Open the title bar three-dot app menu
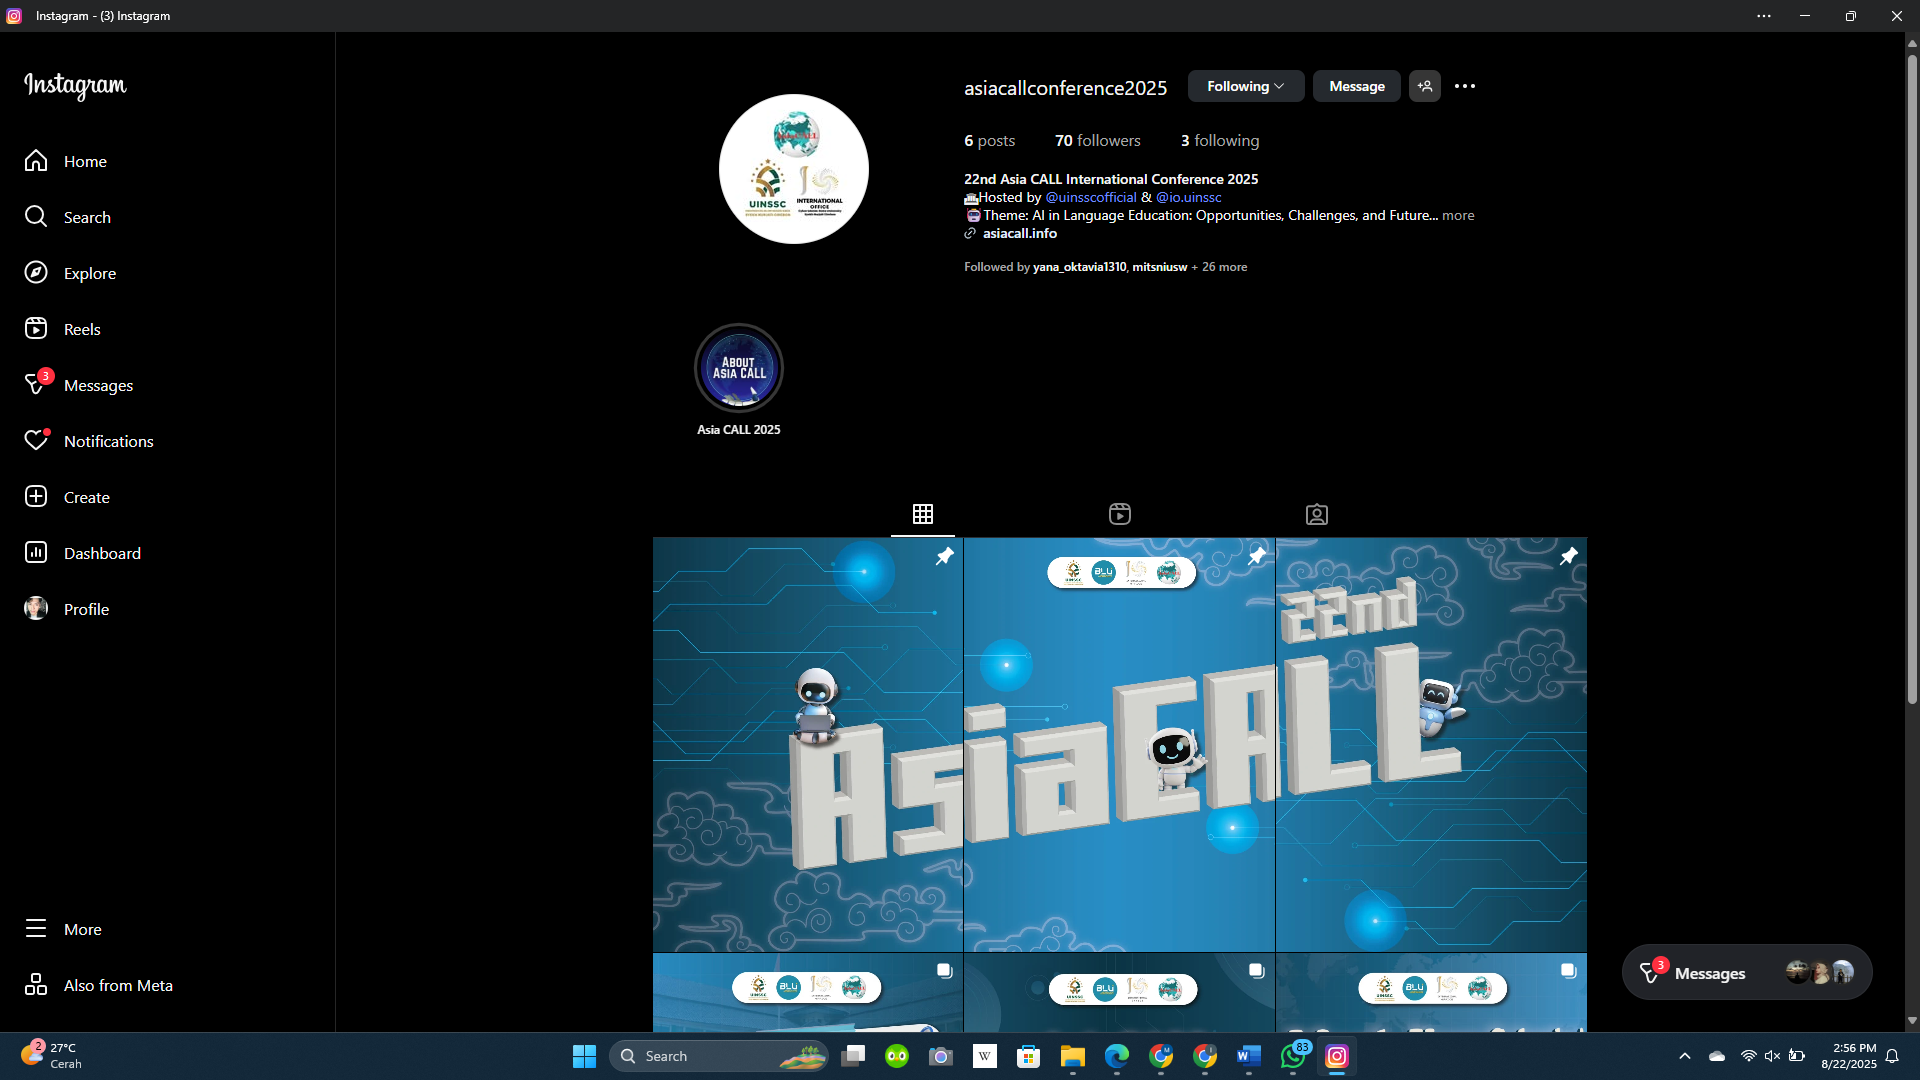This screenshot has height=1080, width=1920. pyautogui.click(x=1764, y=16)
